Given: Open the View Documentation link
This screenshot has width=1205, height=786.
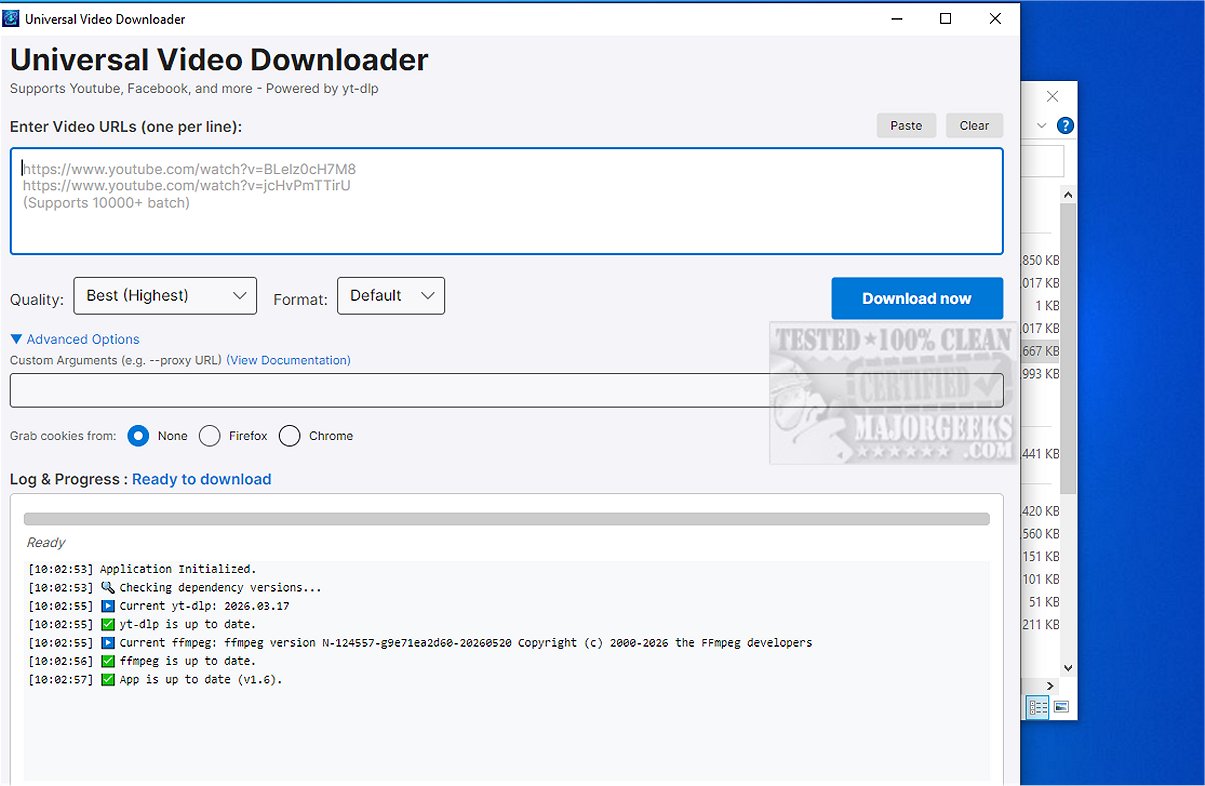Looking at the screenshot, I should 288,360.
